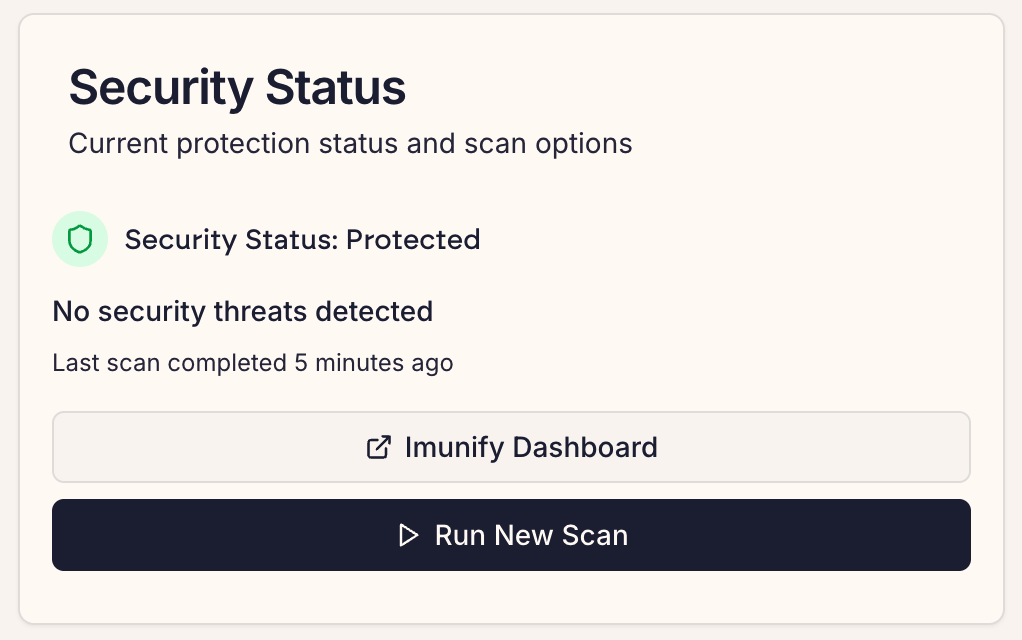Click the Imunify Dashboard button text
Image resolution: width=1022 pixels, height=640 pixels.
coord(531,448)
